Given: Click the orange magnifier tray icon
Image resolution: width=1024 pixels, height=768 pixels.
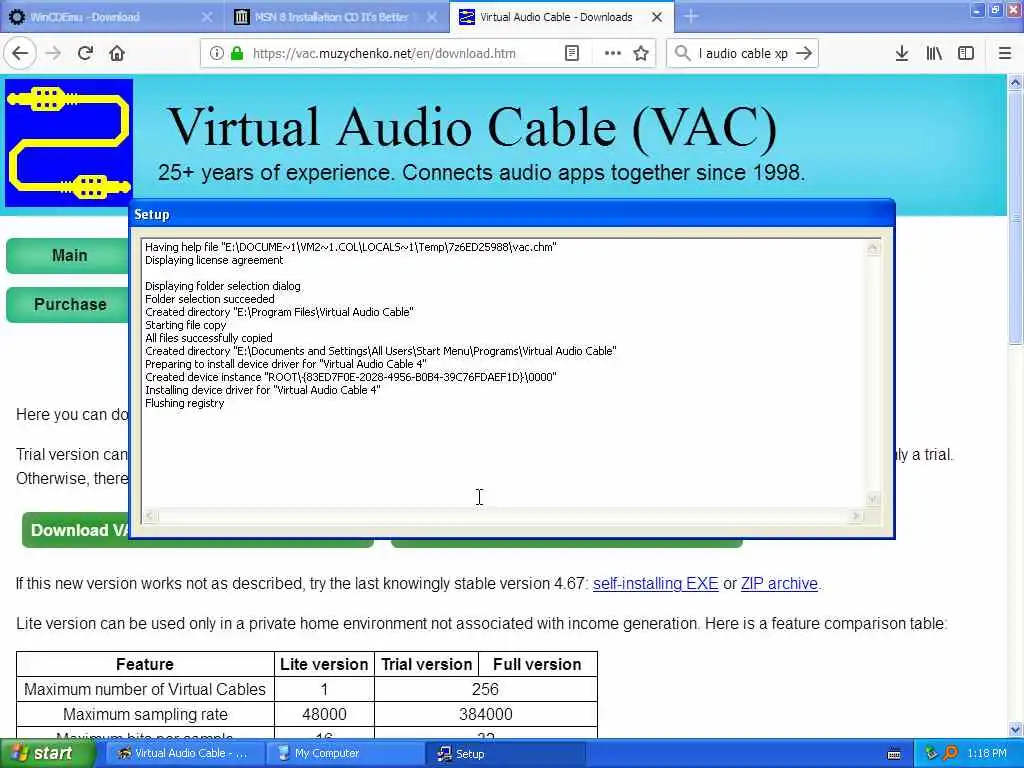Looking at the screenshot, I should point(951,754).
